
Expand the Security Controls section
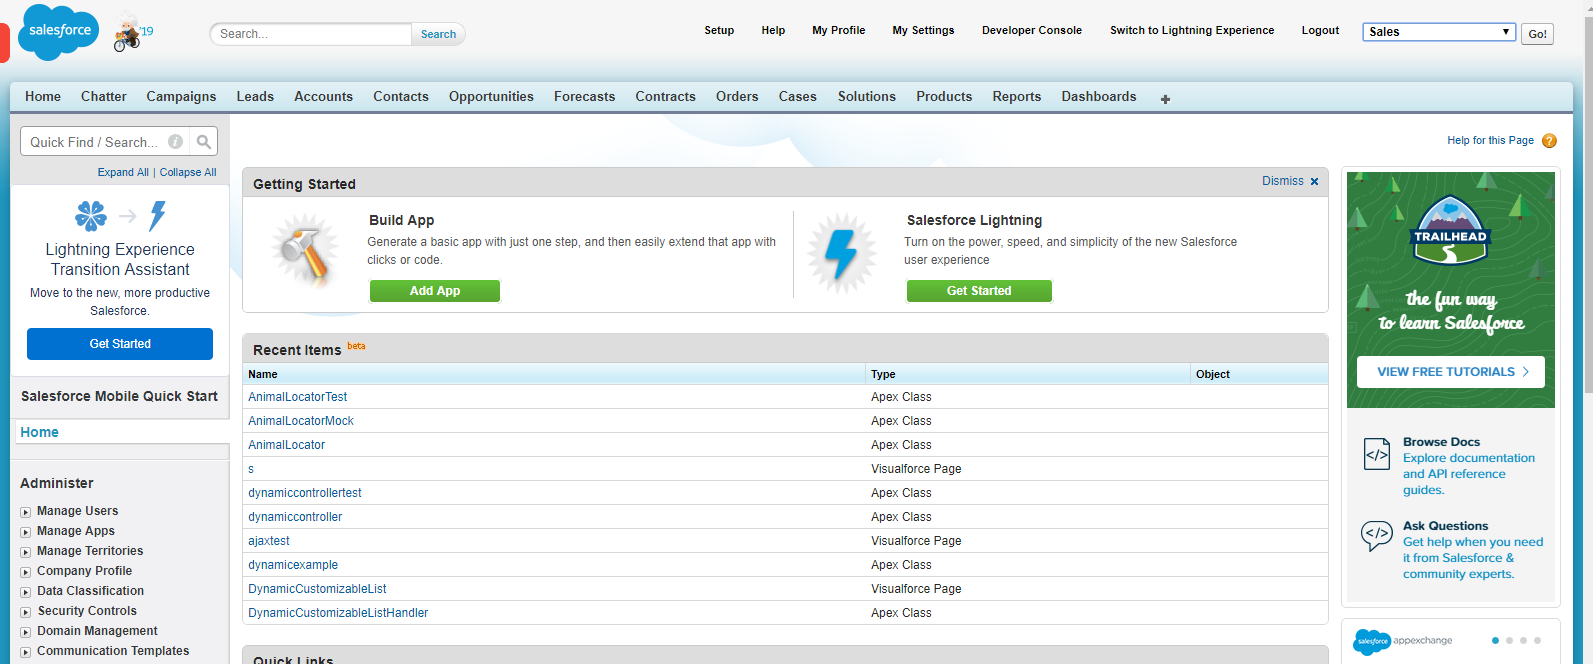pos(26,612)
